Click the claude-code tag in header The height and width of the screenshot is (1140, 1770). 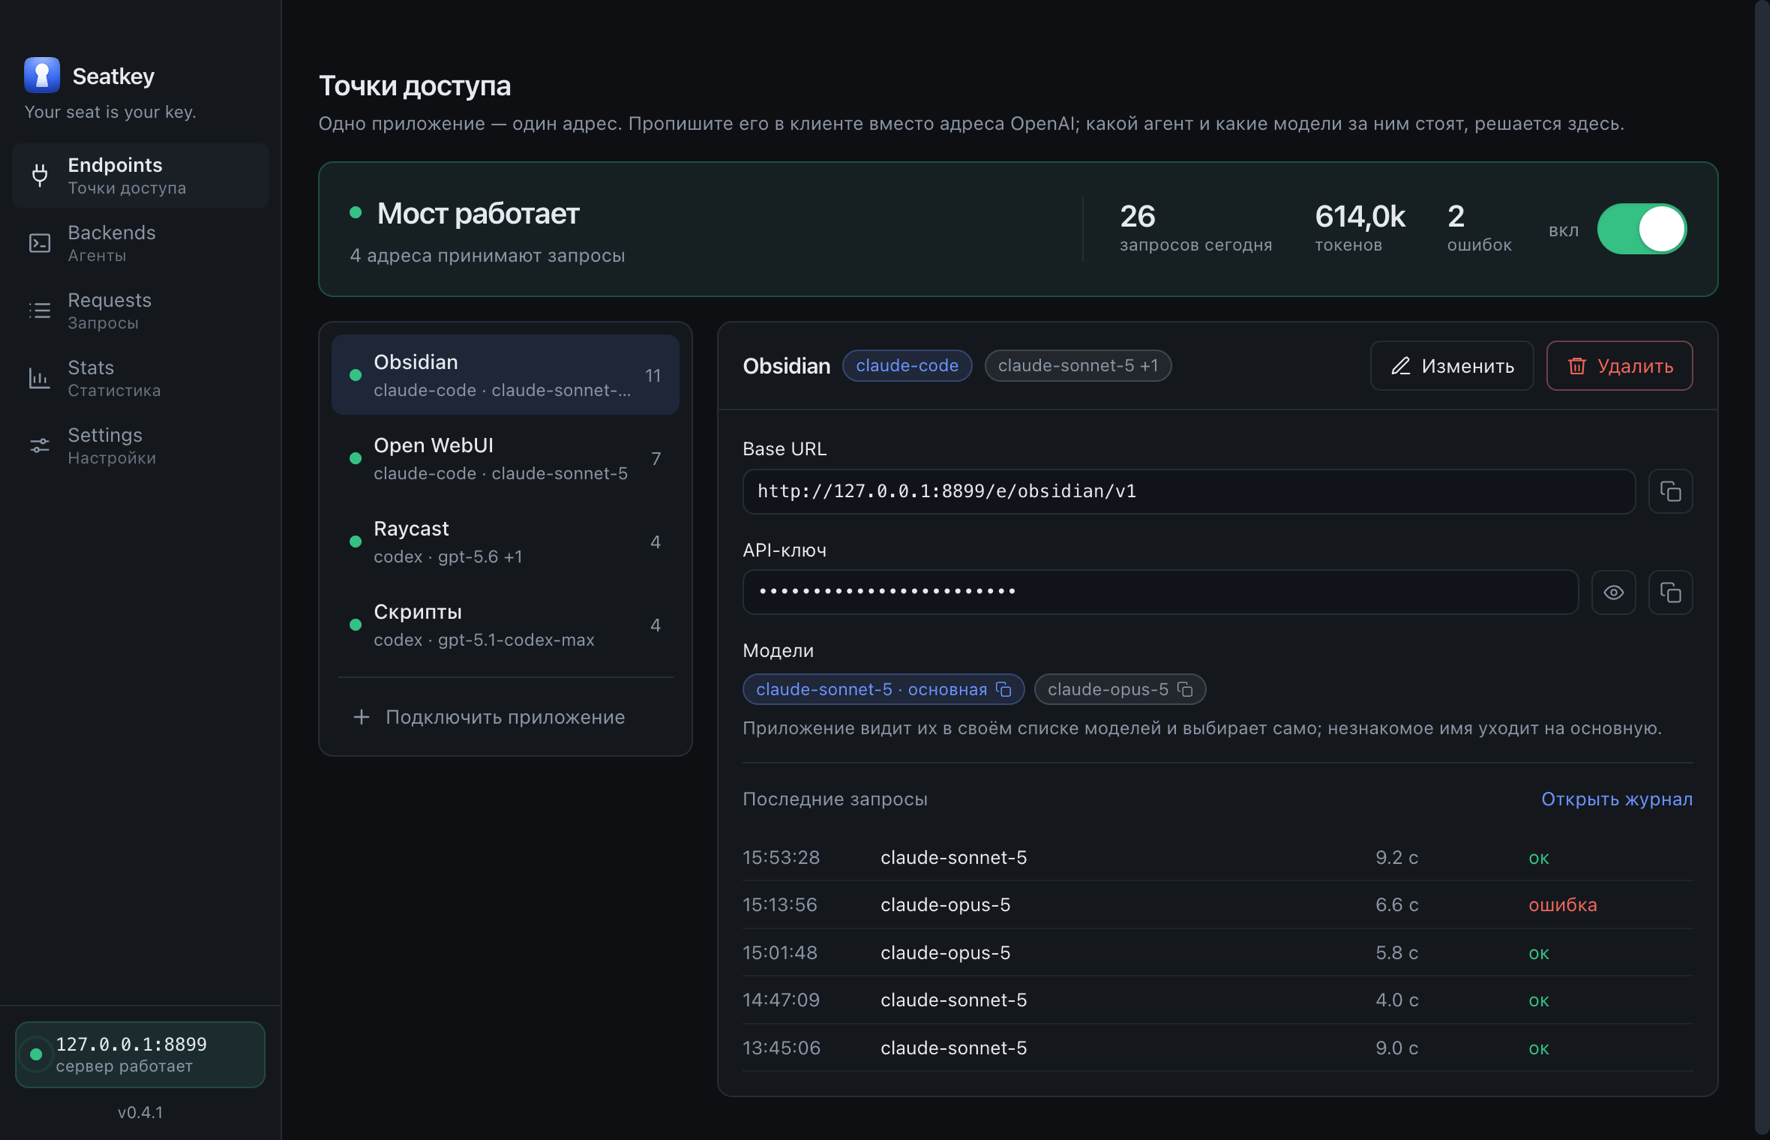pyautogui.click(x=907, y=366)
